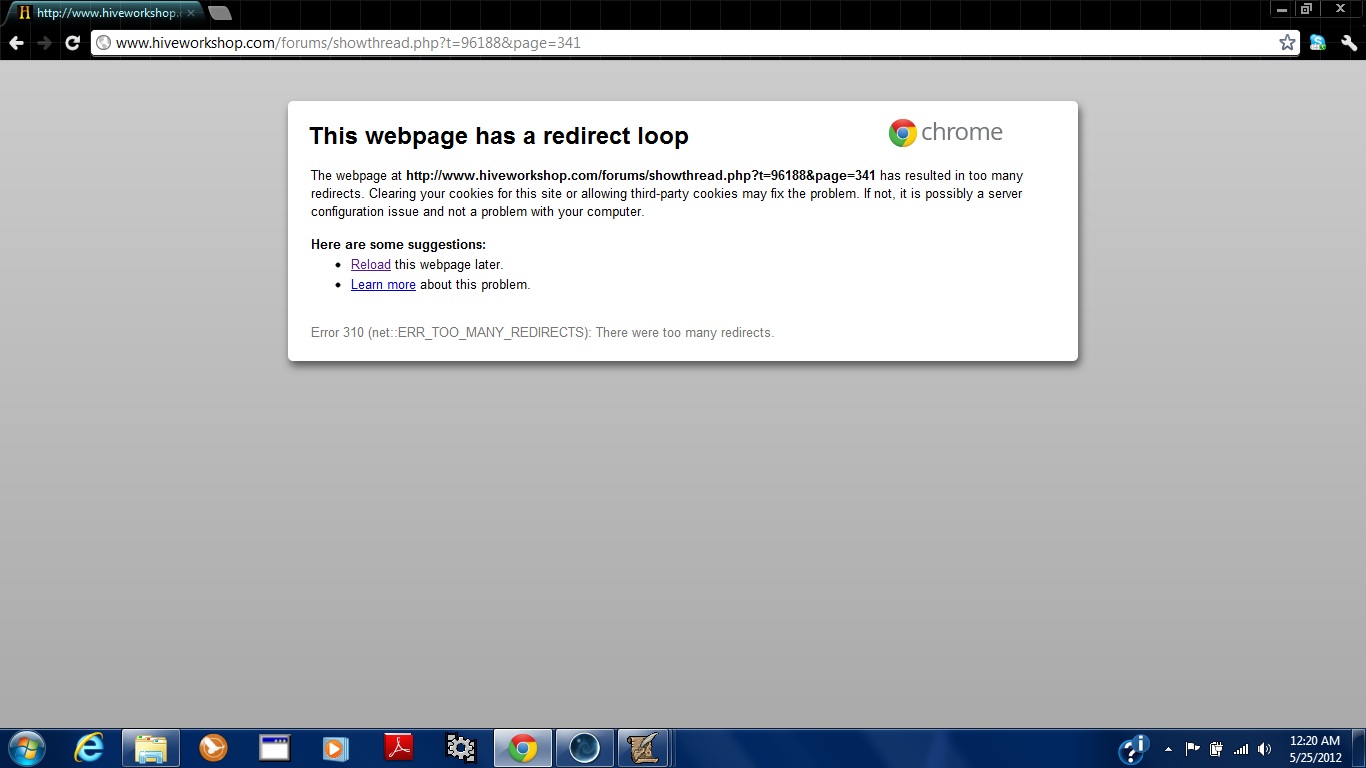The height and width of the screenshot is (768, 1366).
Task: Click the help info question-mark tray icon
Action: 1133,749
